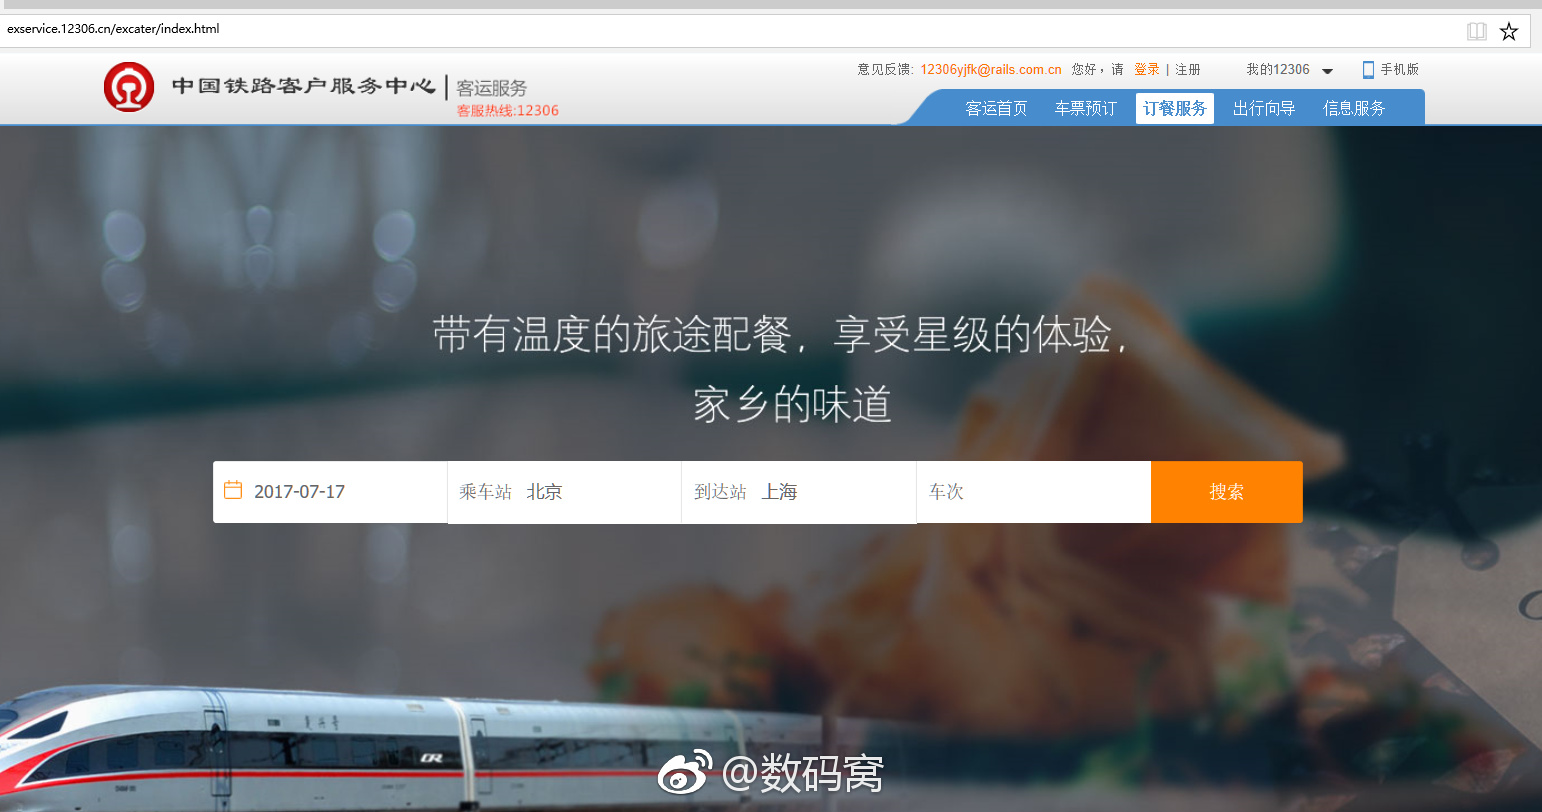Open the 客运首页 tab
Viewport: 1542px width, 812px height.
[x=996, y=108]
